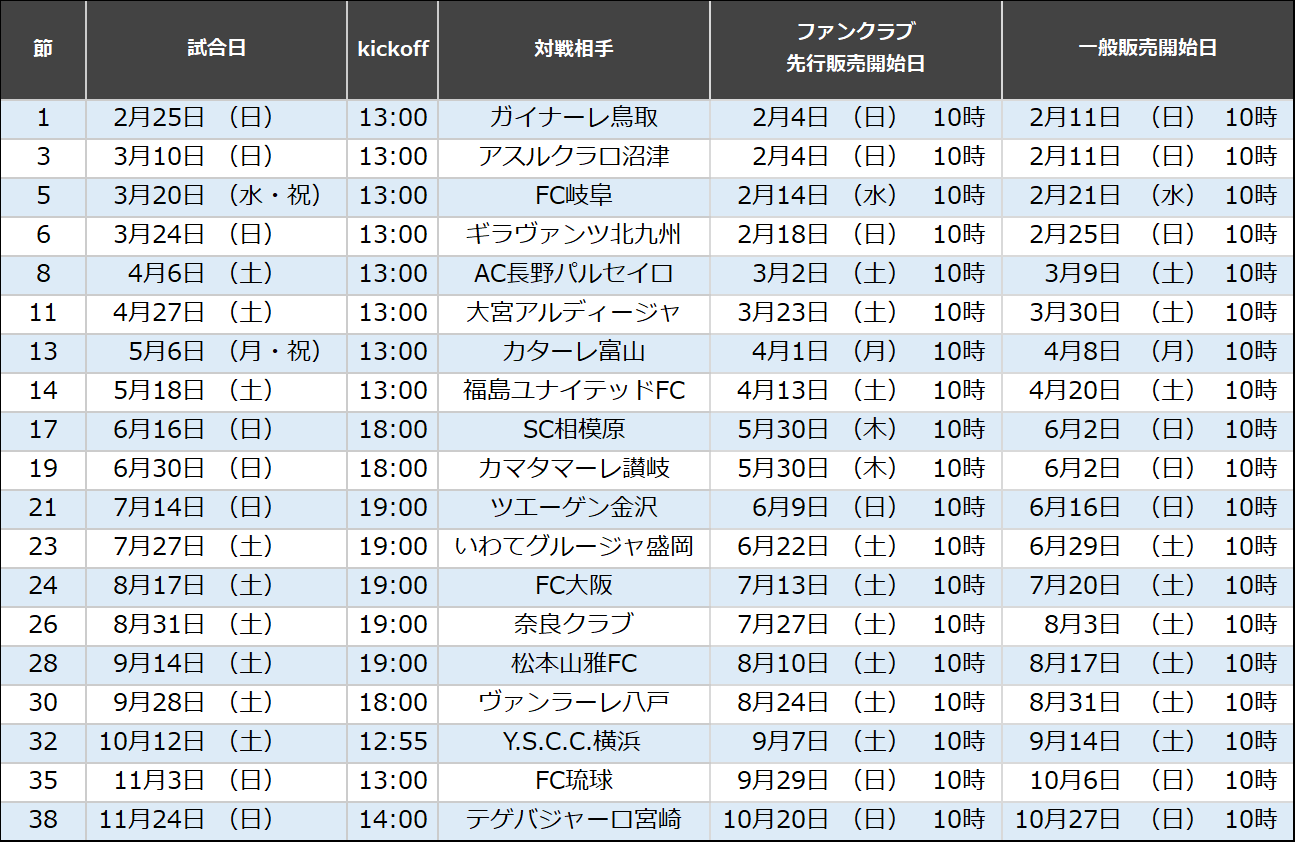1296x843 pixels.
Task: Select opponent 大宮アルディージャ
Action: [574, 313]
